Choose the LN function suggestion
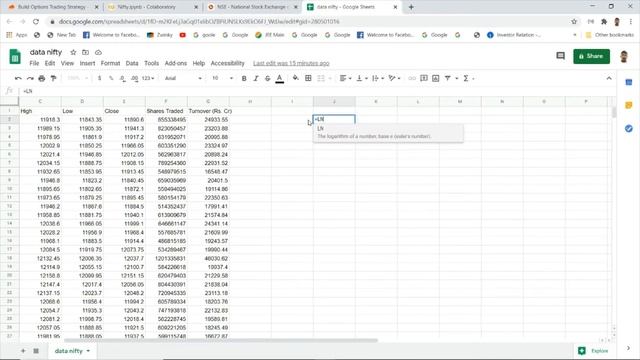The height and width of the screenshot is (360, 640). click(388, 133)
